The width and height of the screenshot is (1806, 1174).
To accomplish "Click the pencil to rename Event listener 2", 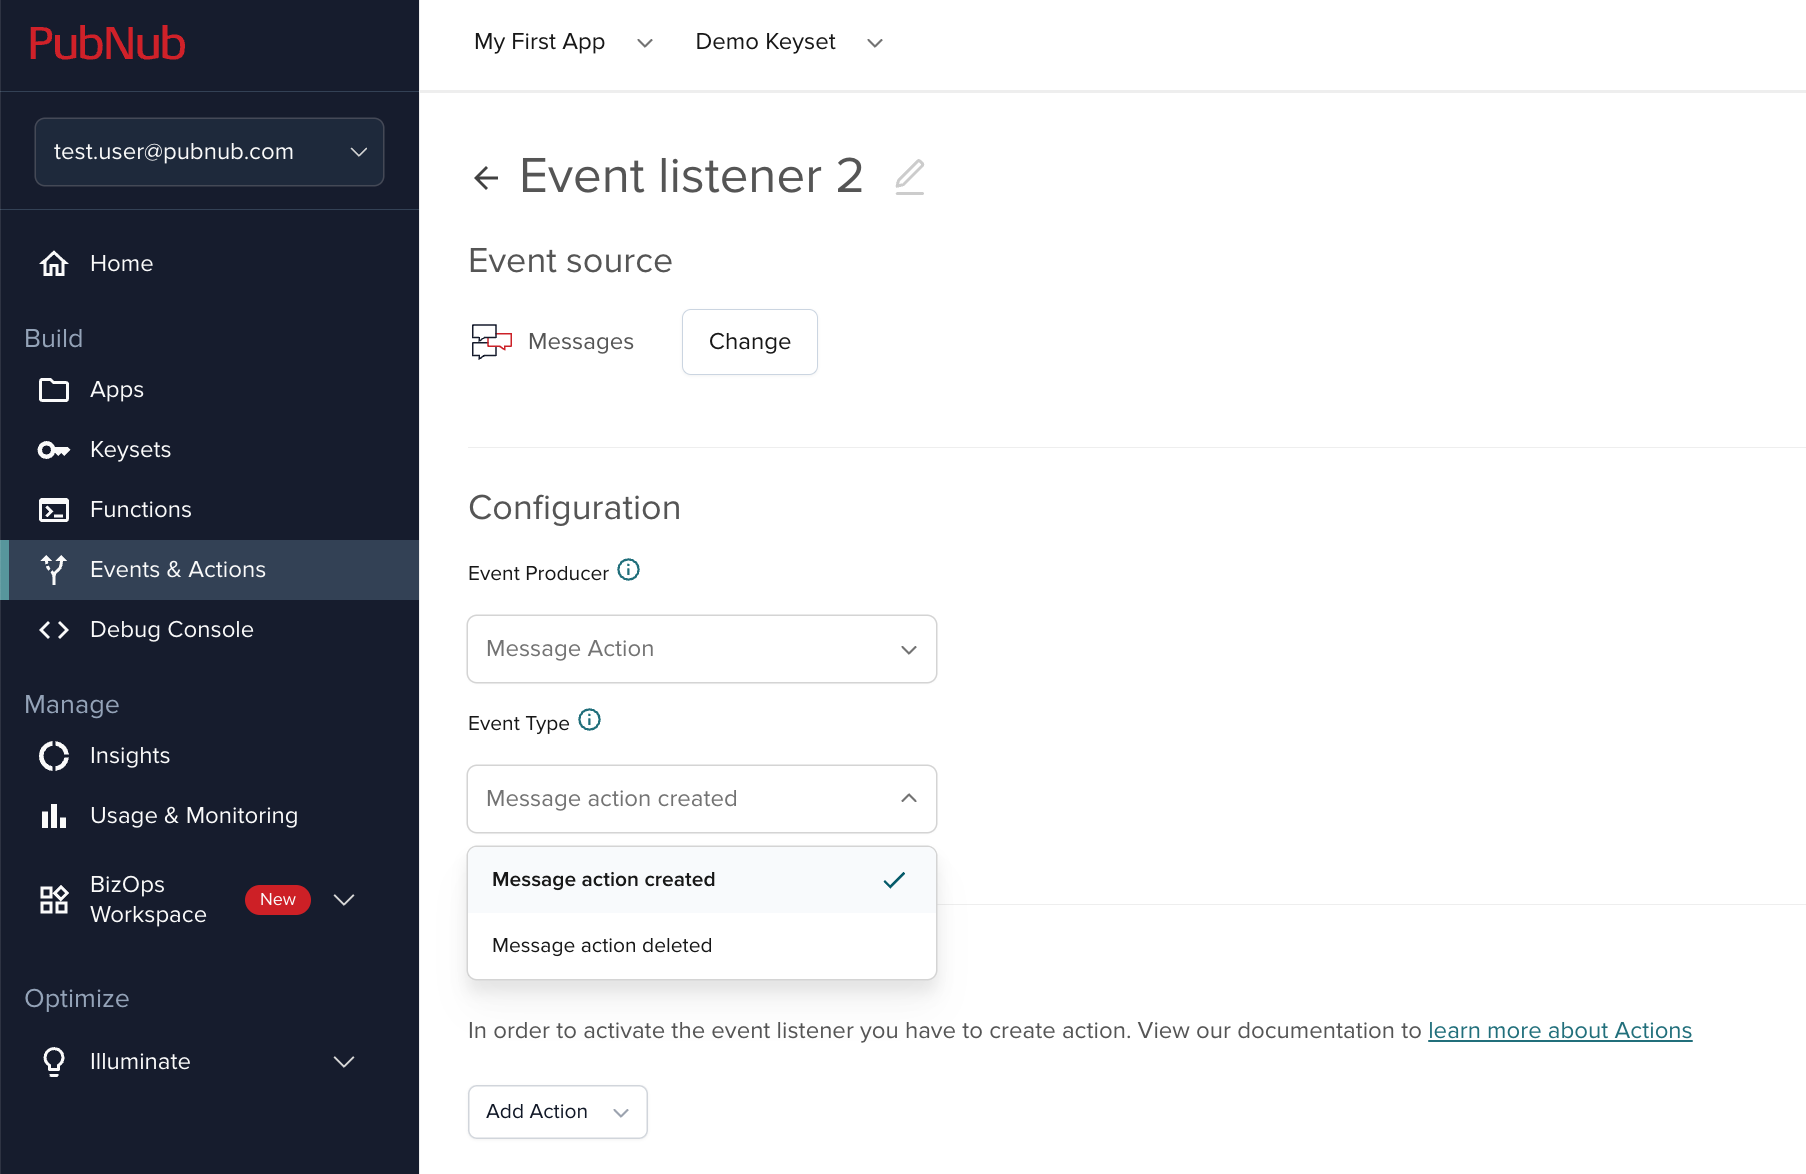I will (908, 176).
